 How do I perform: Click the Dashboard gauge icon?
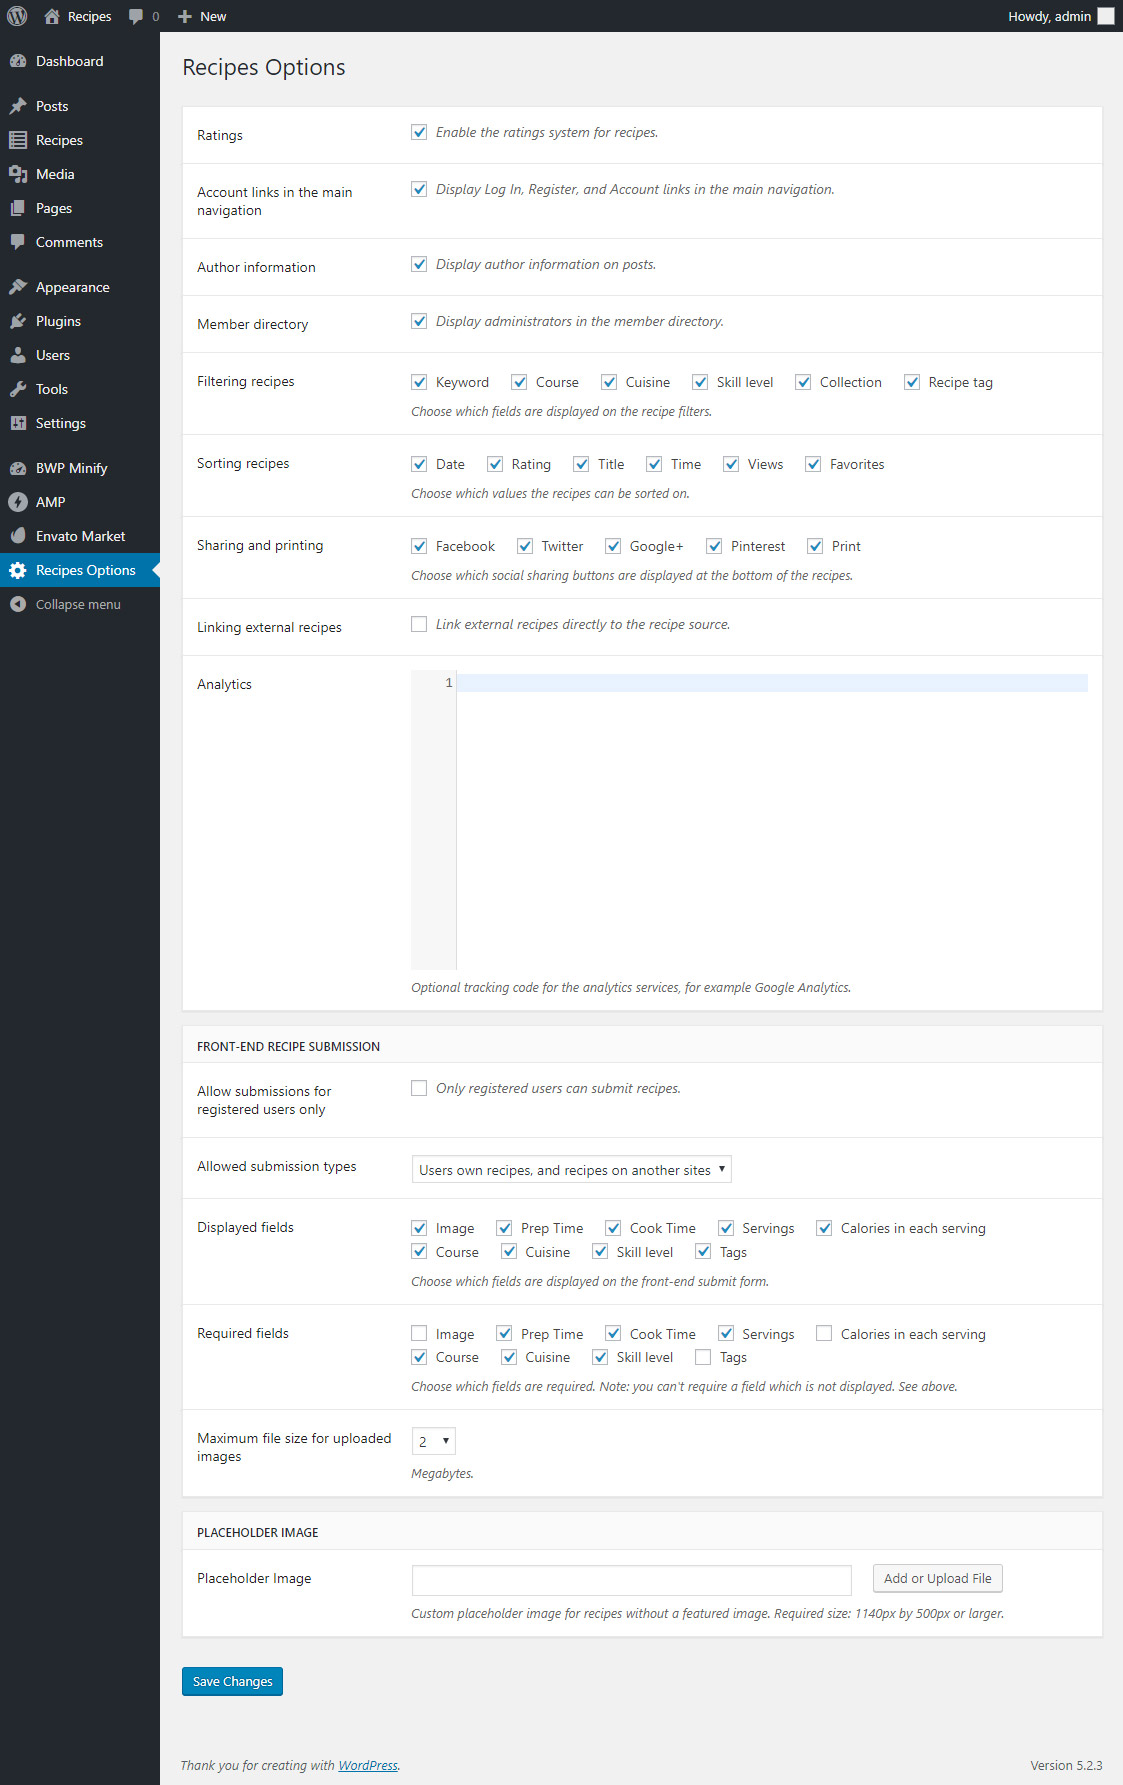pyautogui.click(x=18, y=61)
